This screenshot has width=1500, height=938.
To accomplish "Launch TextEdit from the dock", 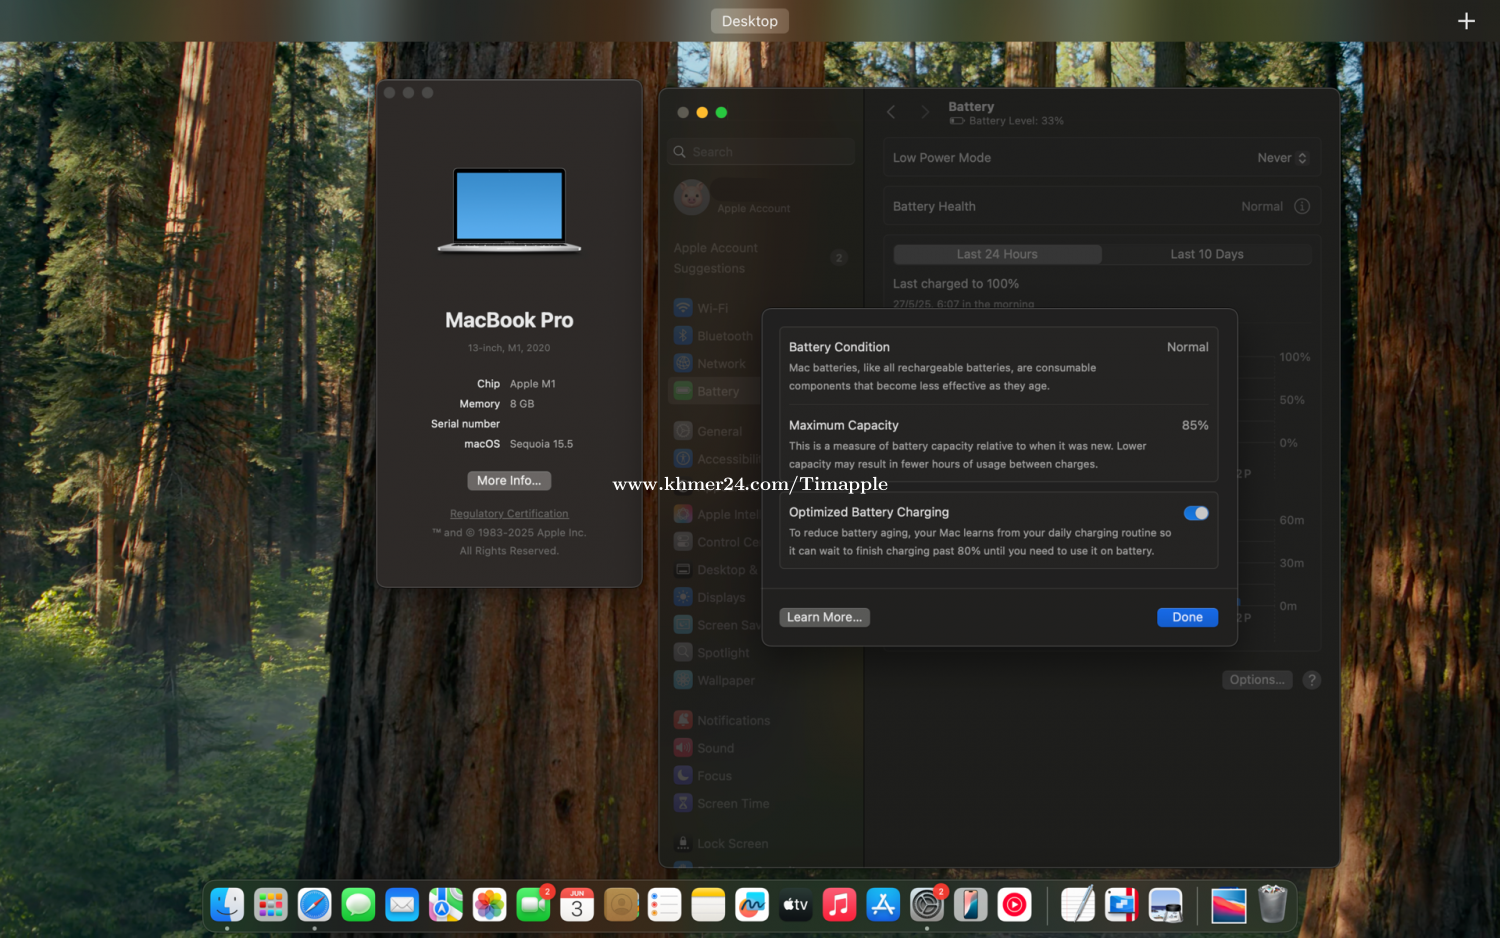I will tap(1078, 905).
